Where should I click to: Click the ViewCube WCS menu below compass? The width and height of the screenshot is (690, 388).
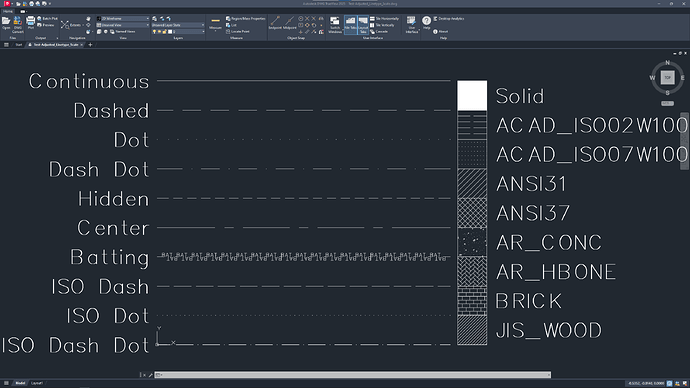click(668, 103)
